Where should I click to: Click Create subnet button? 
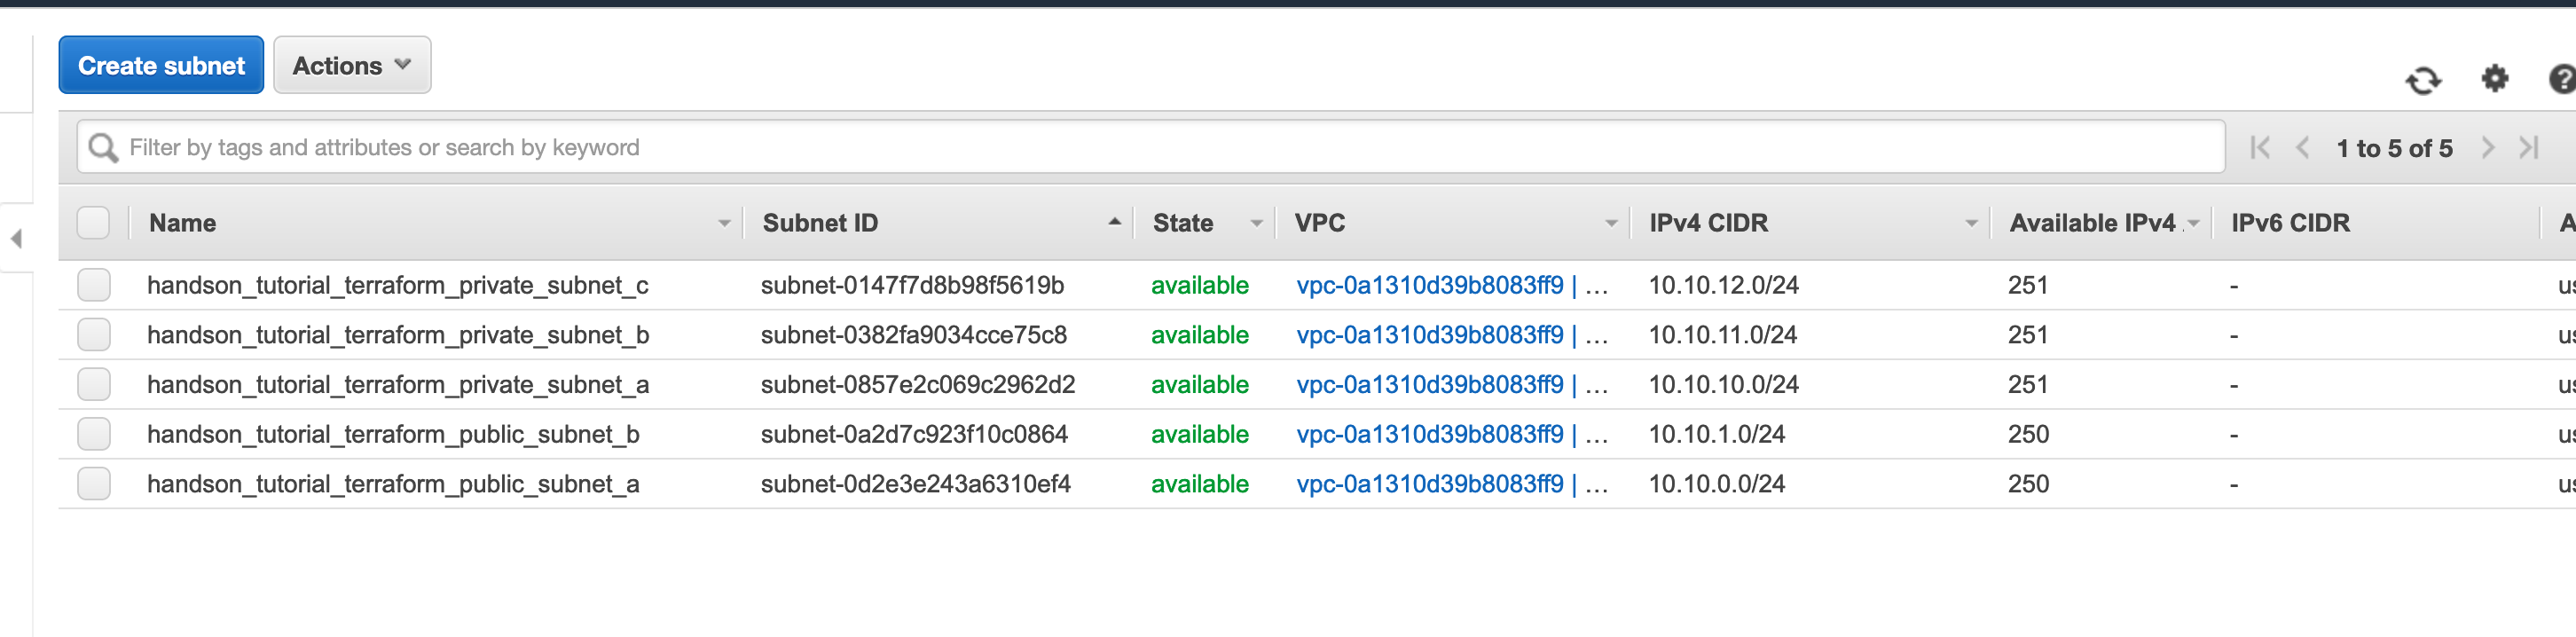[161, 65]
